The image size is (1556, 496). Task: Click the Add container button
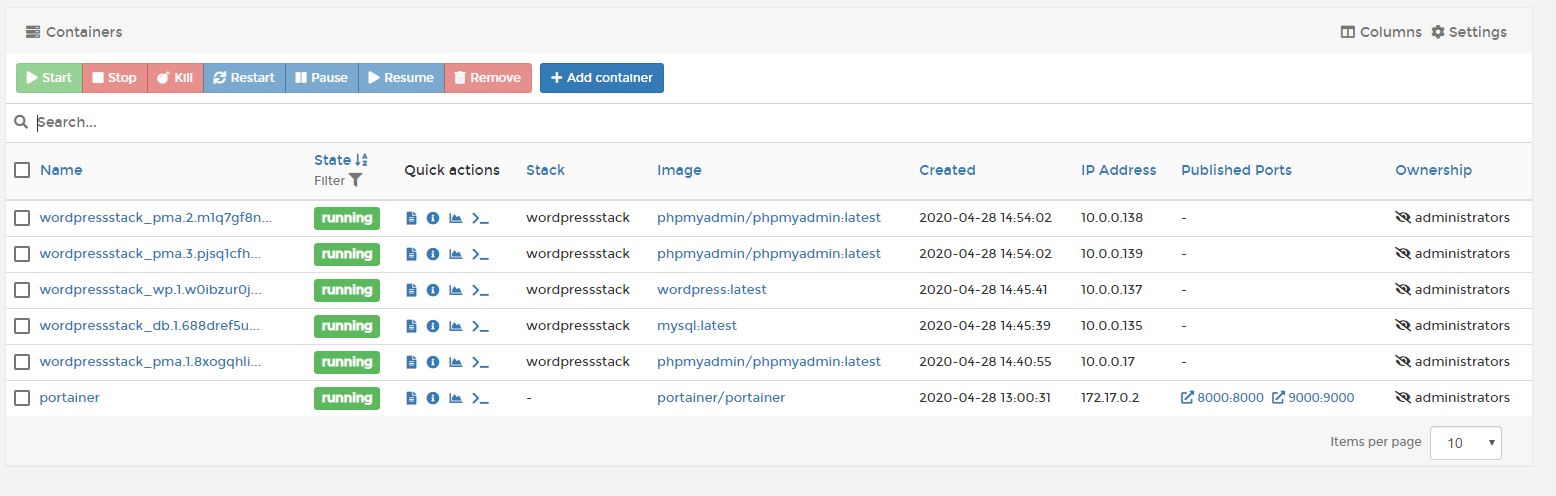tap(602, 78)
